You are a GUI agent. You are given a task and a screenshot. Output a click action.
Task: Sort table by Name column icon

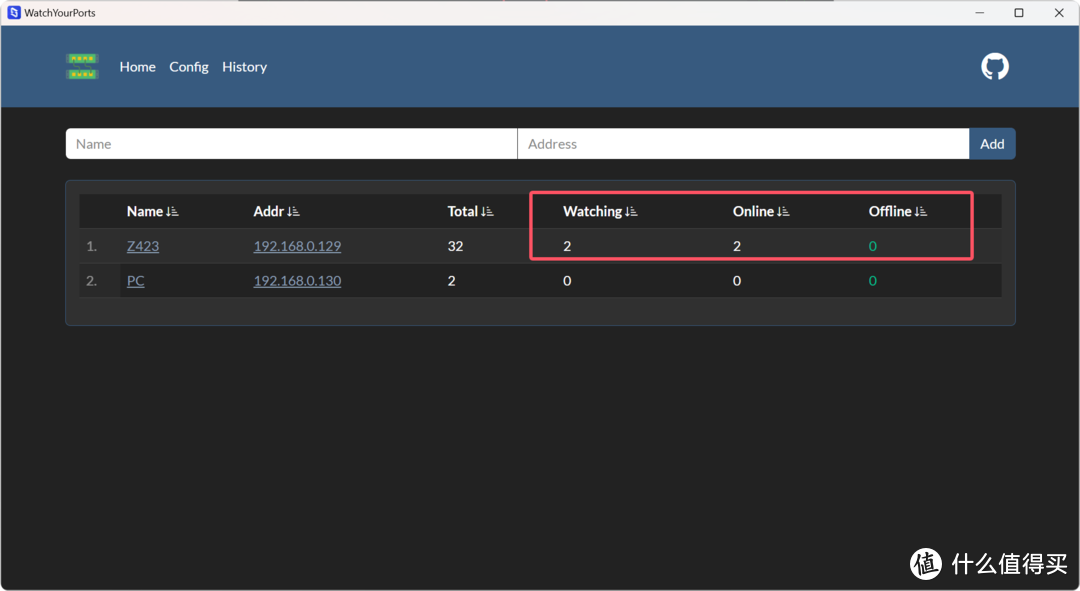(173, 212)
